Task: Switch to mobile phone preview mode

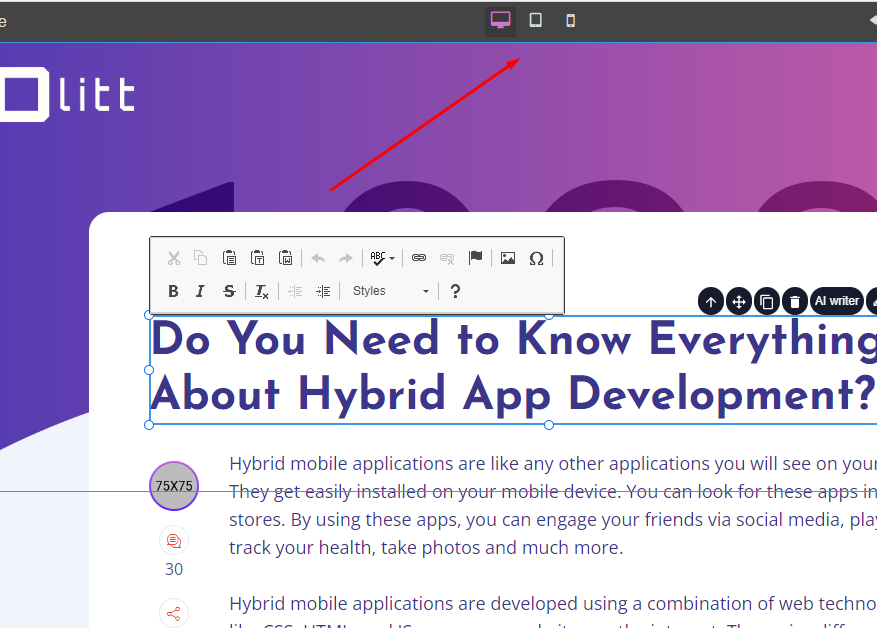Action: point(570,21)
